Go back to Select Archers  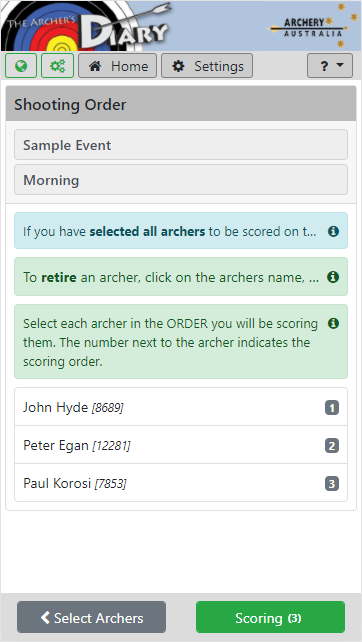point(91,617)
